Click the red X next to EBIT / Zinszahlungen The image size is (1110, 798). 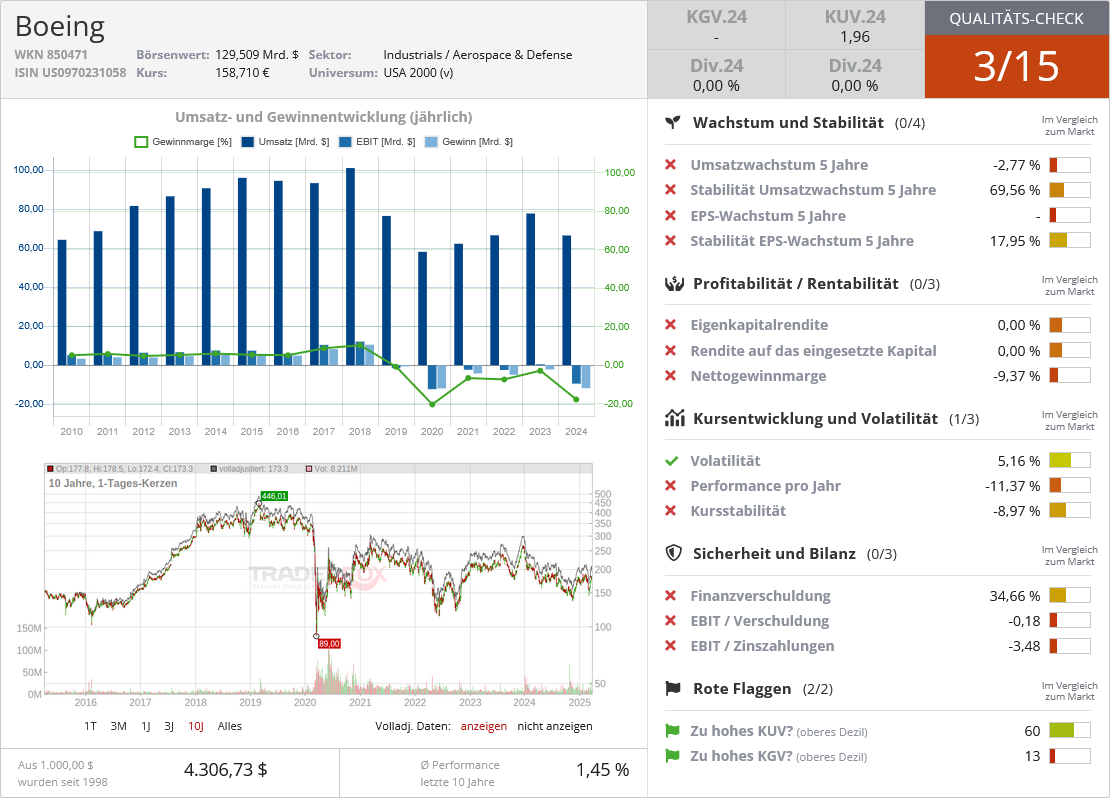[670, 646]
